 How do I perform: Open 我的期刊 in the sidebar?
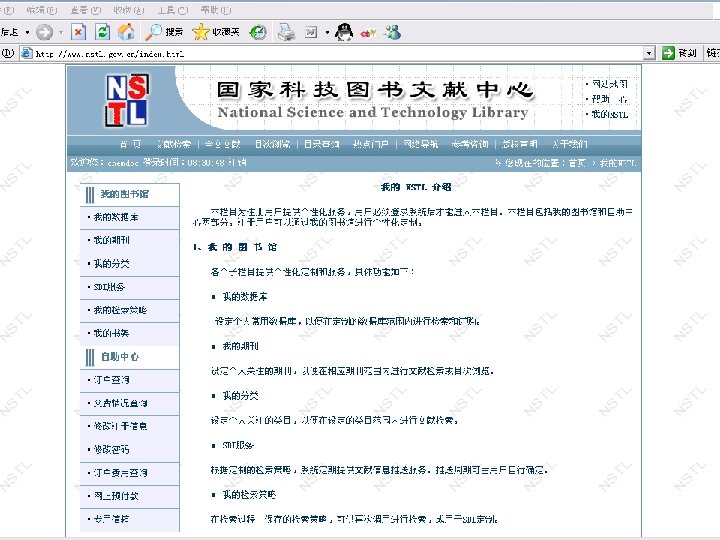click(112, 240)
